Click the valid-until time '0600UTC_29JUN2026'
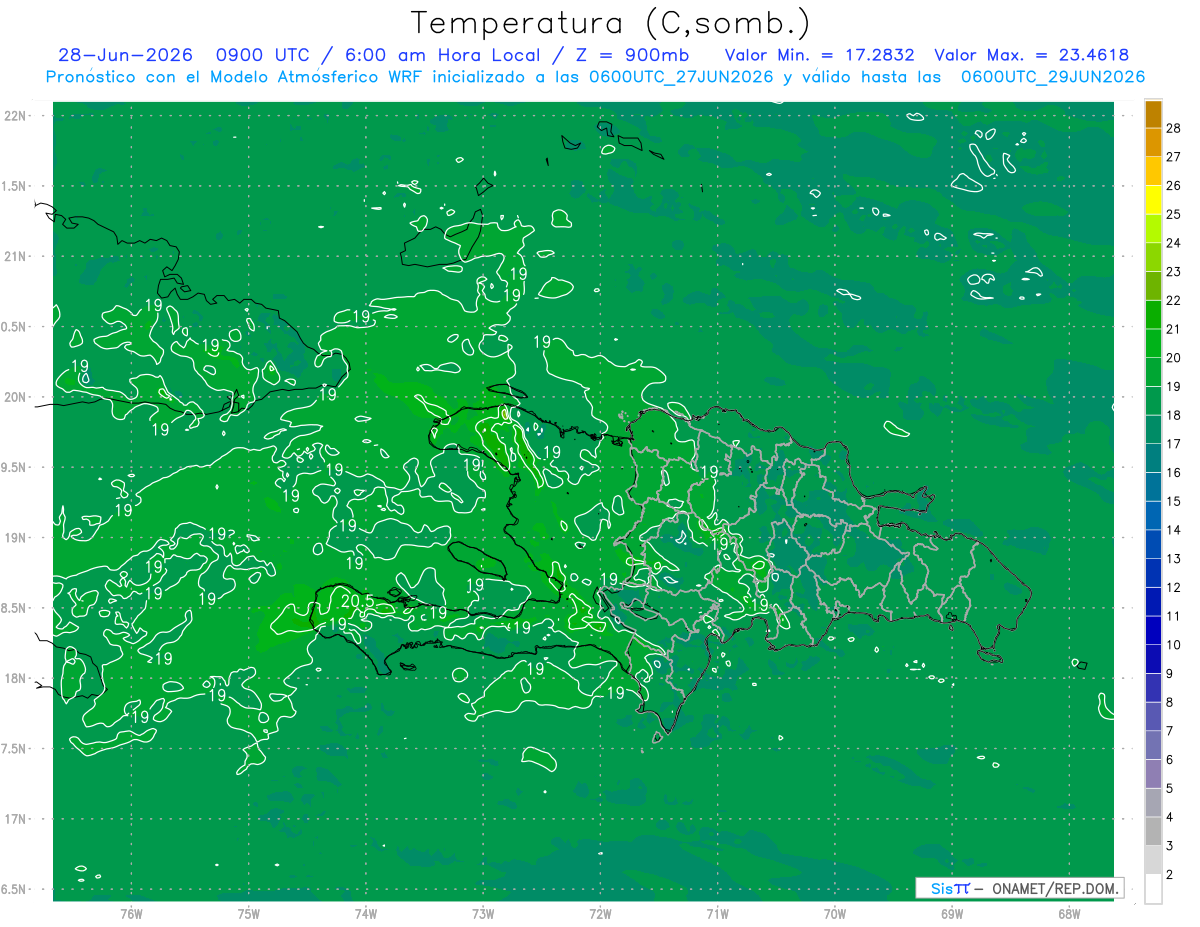The image size is (1200, 927). 1052,77
